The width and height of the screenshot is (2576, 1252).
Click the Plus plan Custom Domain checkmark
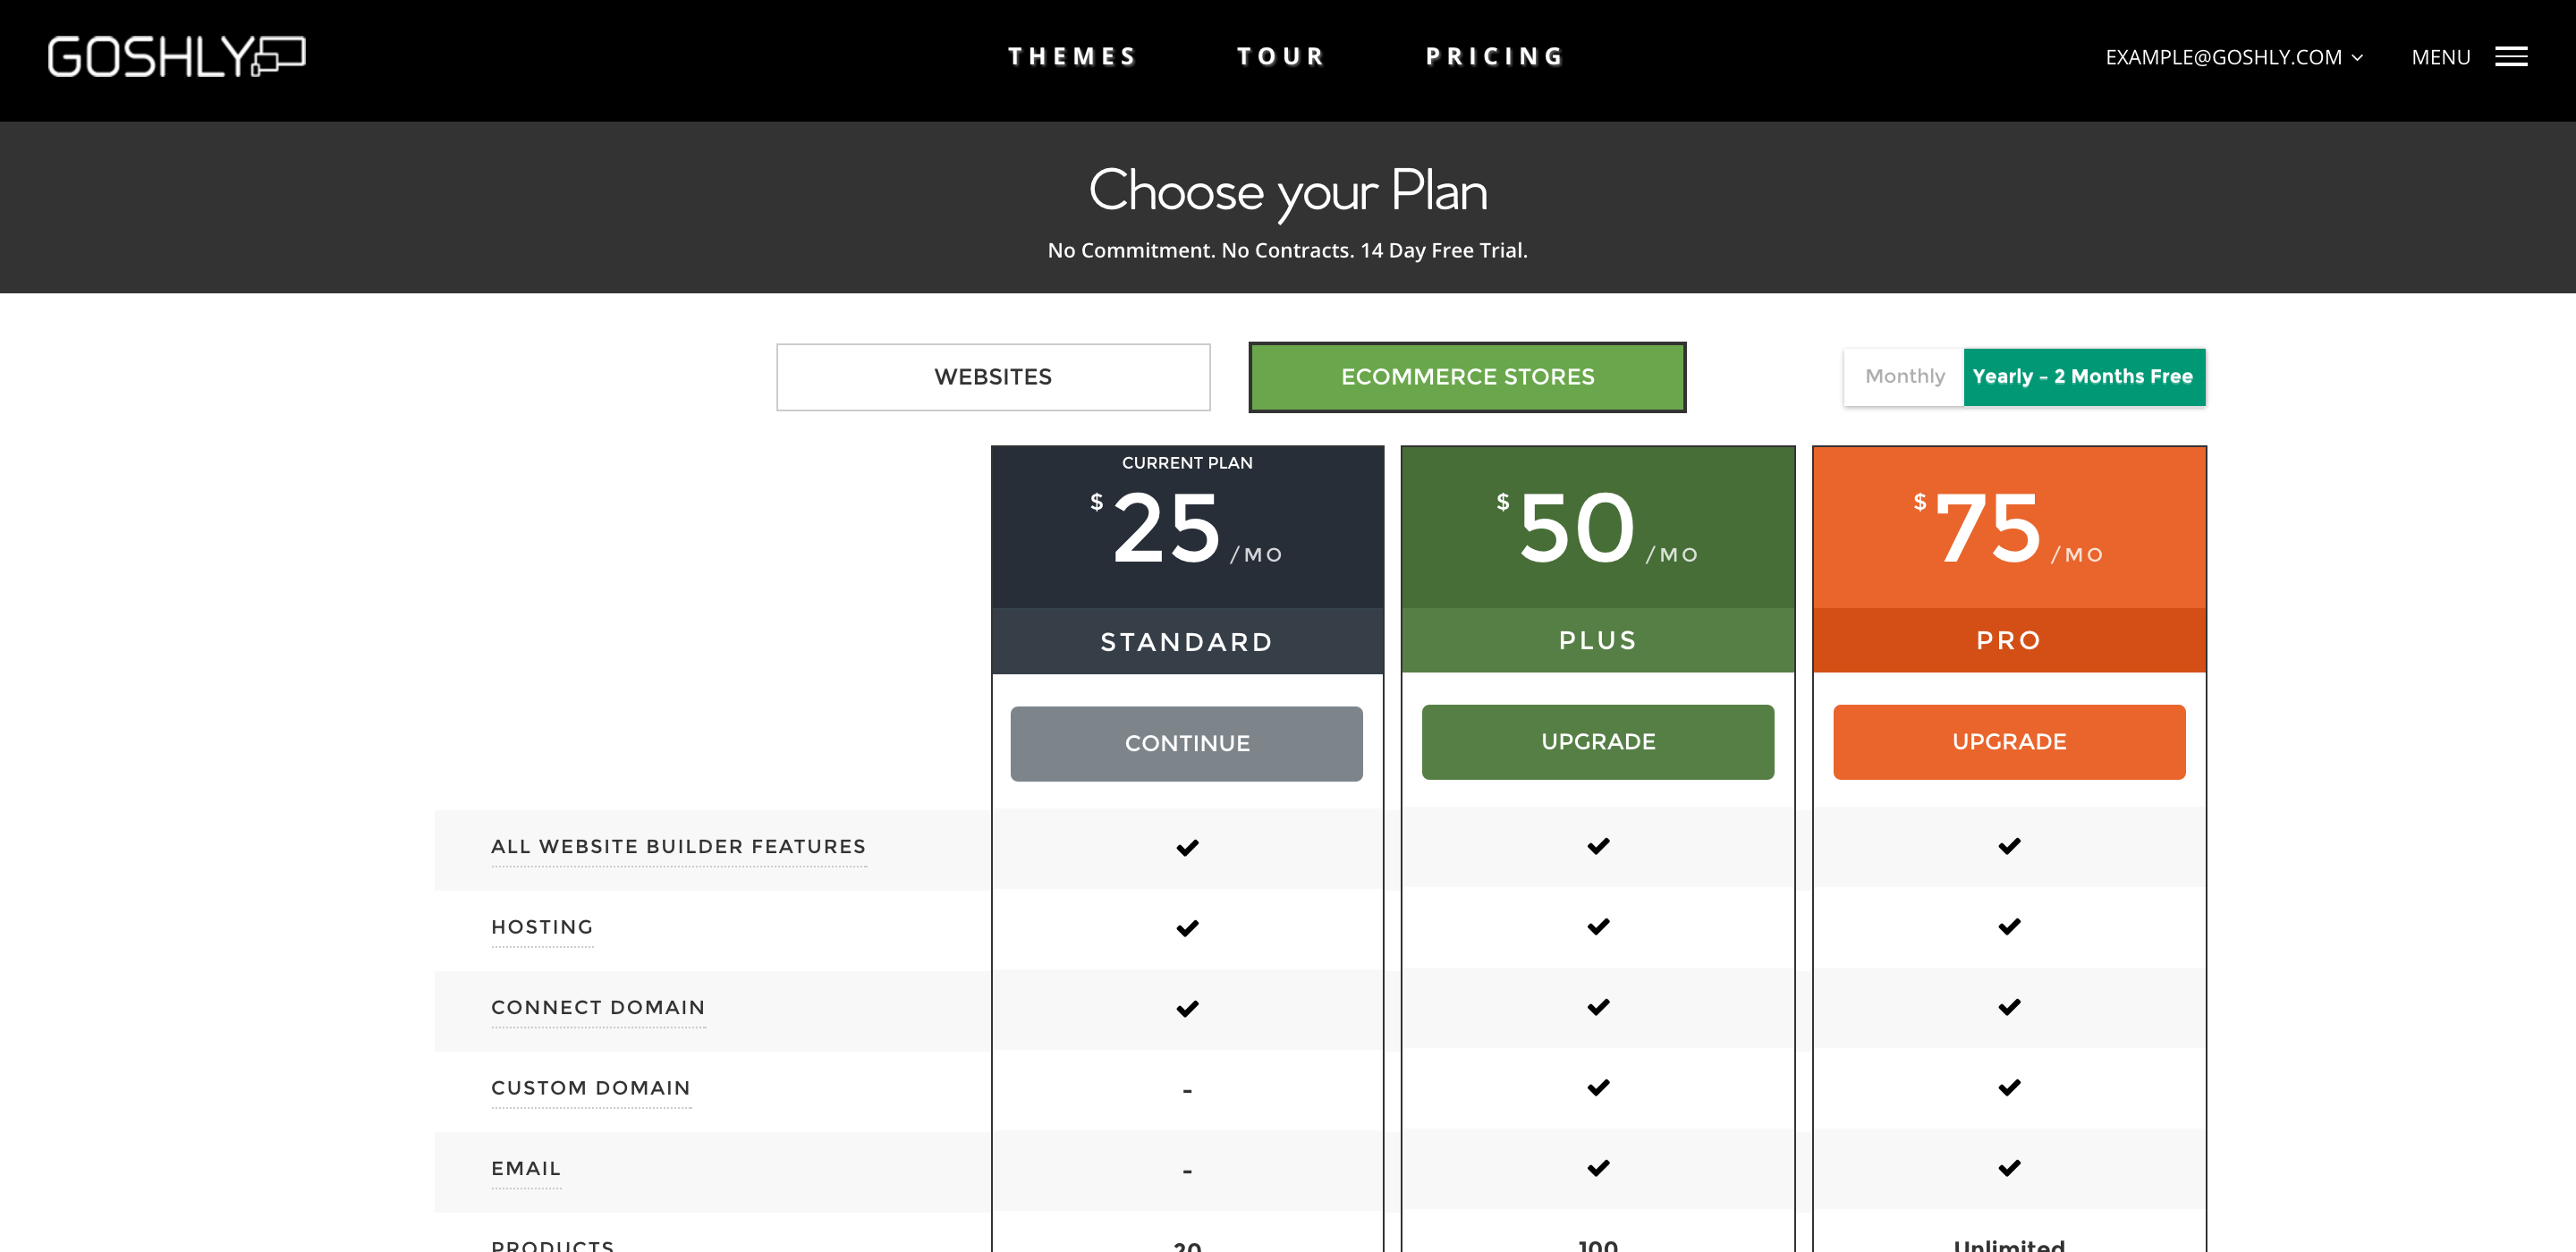pos(1598,1087)
